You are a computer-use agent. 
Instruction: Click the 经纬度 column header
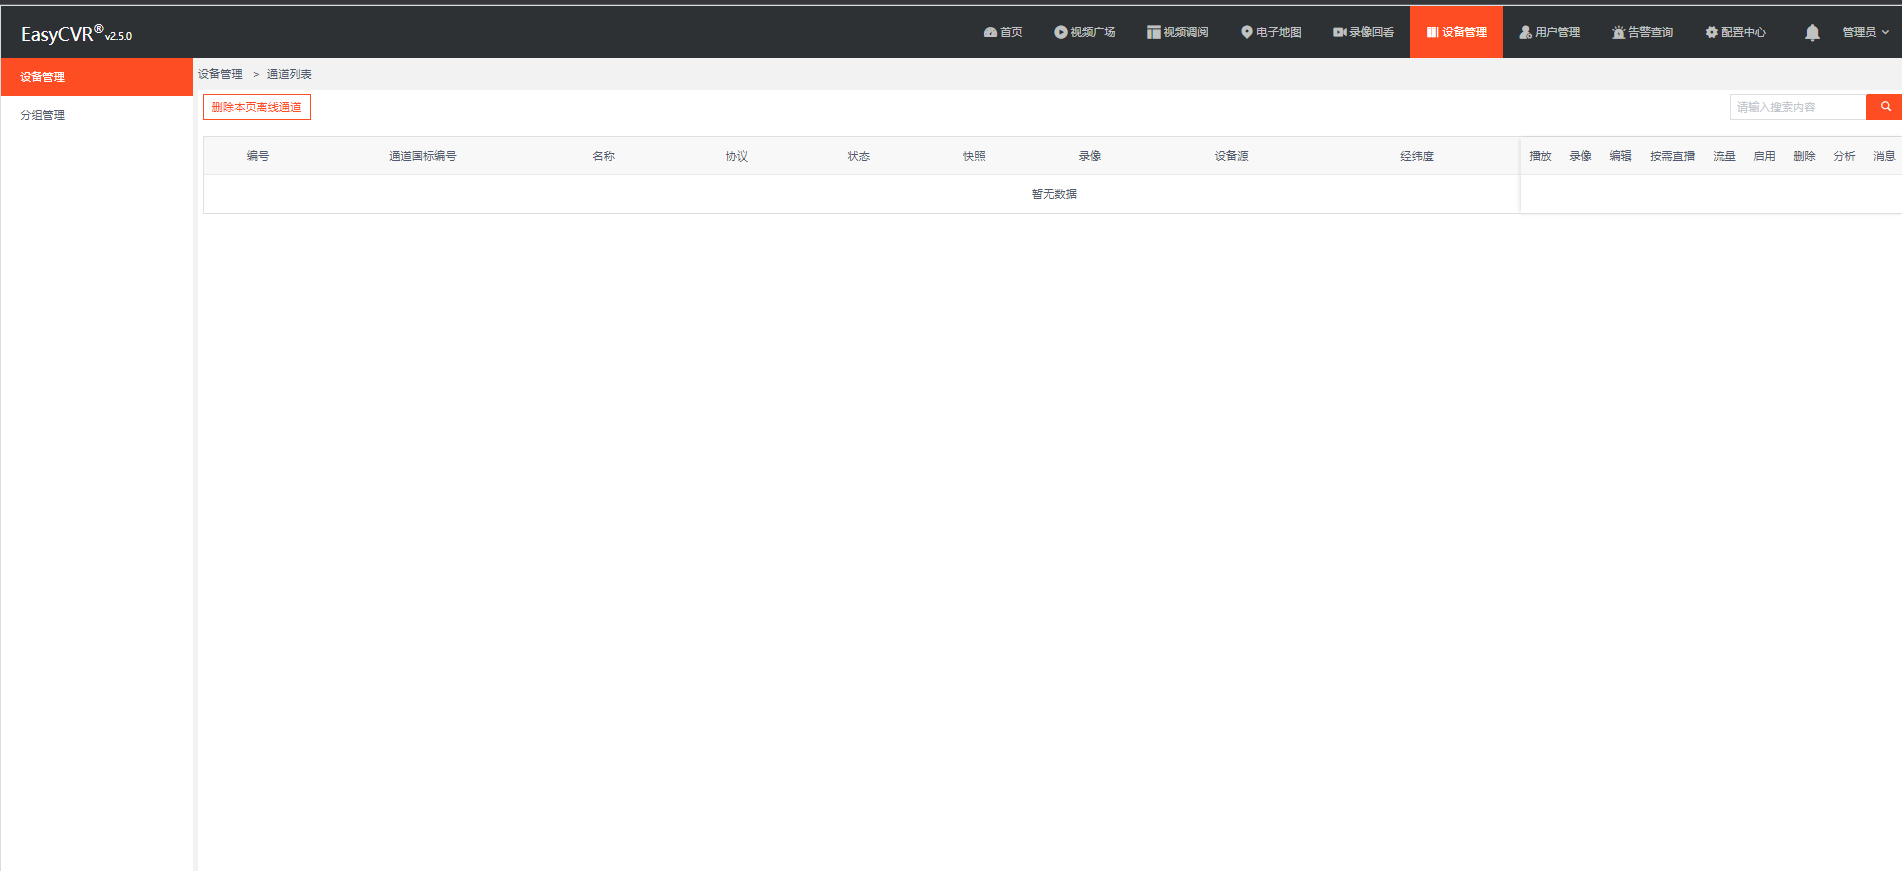click(1417, 156)
